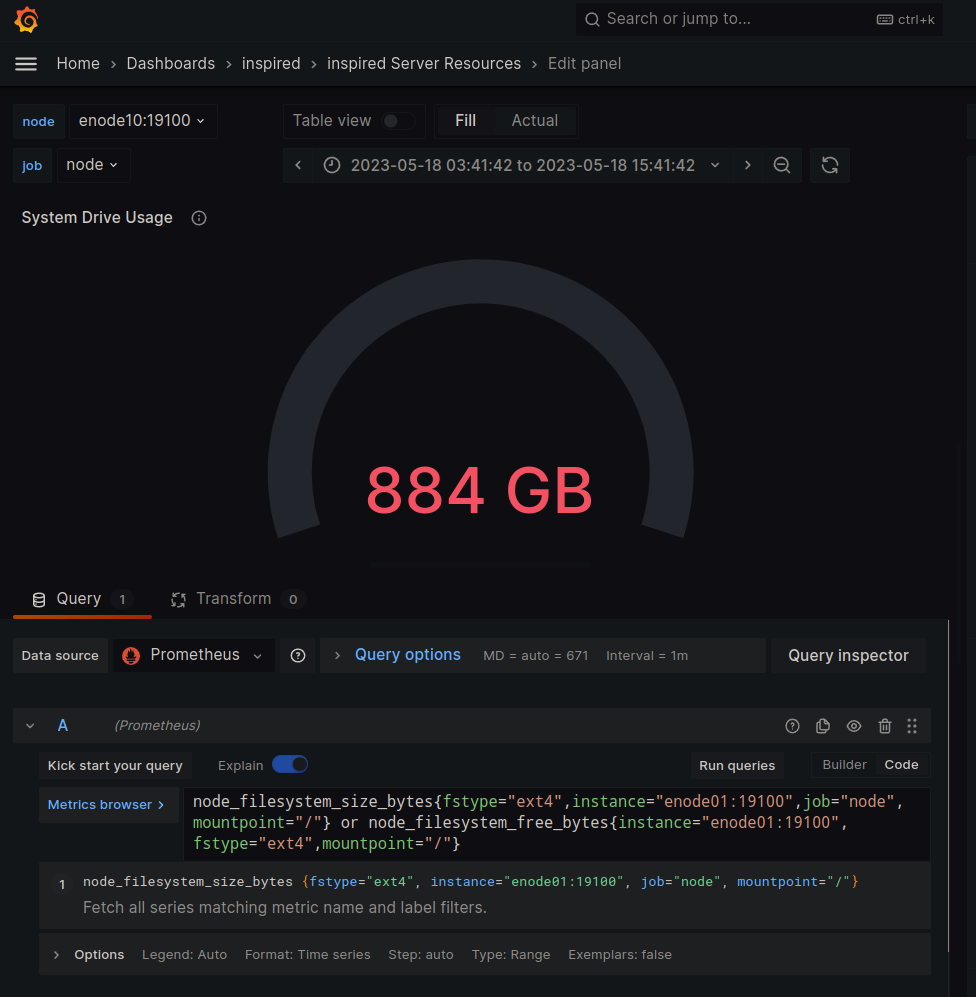Go to Dashboards breadcrumb
The height and width of the screenshot is (997, 976).
[170, 64]
